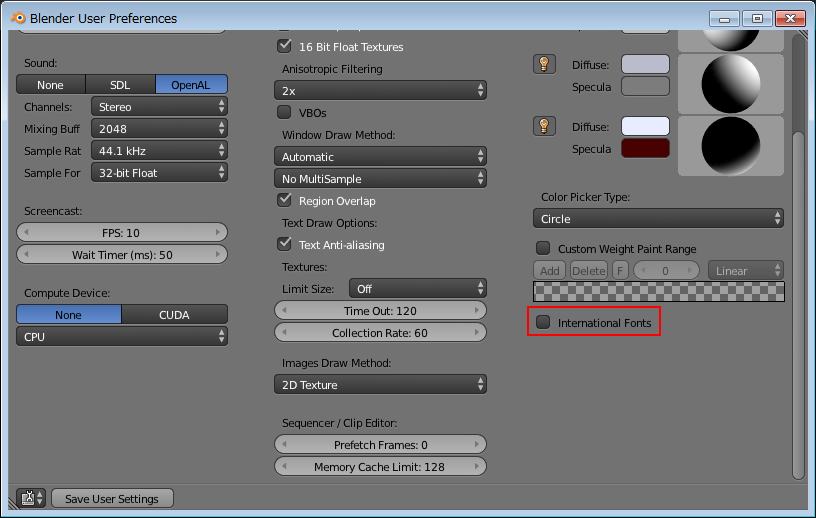The height and width of the screenshot is (518, 816).
Task: Open the gray Diffuse color swatch
Action: click(x=645, y=65)
